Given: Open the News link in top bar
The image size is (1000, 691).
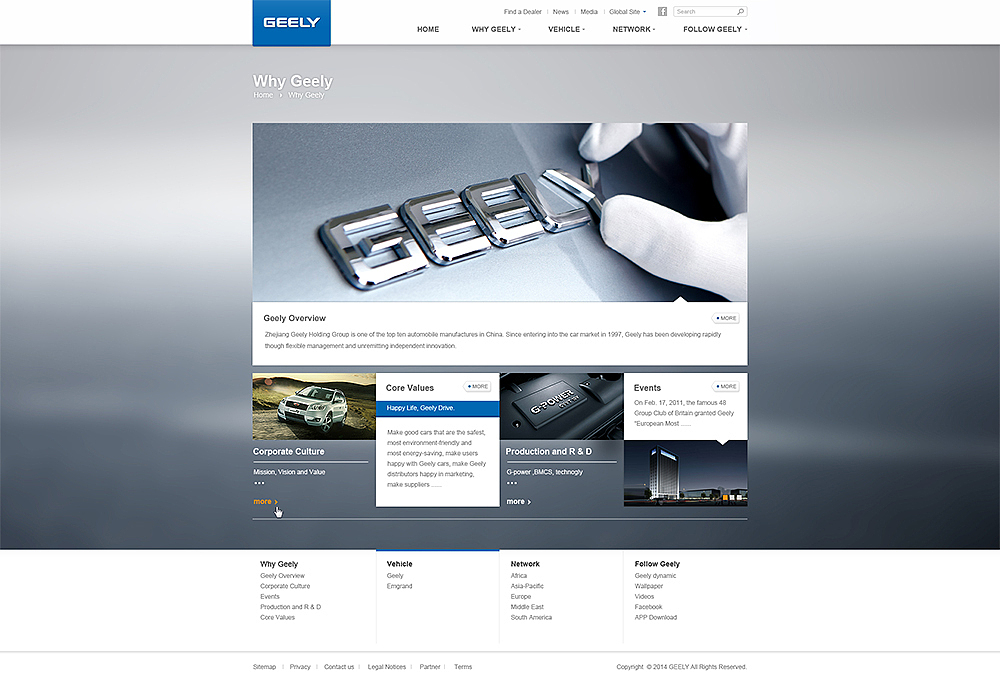Looking at the screenshot, I should (561, 11).
